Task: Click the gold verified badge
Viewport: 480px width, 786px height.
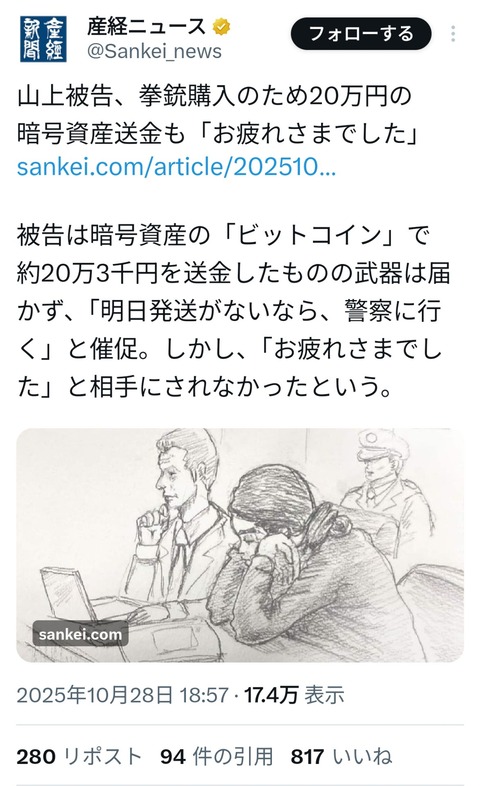Action: pos(221,27)
